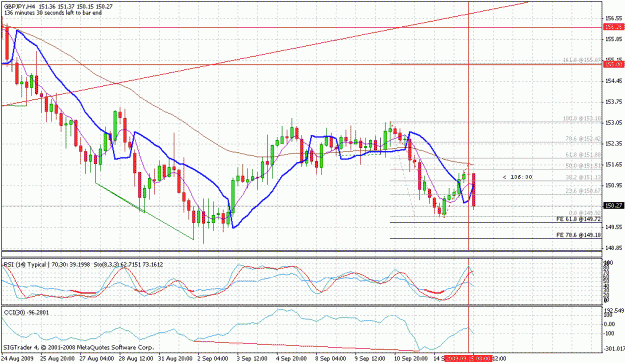This screenshot has width=625, height=363.
Task: Select the 161.8 @155.03 Fibonacci label
Action: click(582, 60)
